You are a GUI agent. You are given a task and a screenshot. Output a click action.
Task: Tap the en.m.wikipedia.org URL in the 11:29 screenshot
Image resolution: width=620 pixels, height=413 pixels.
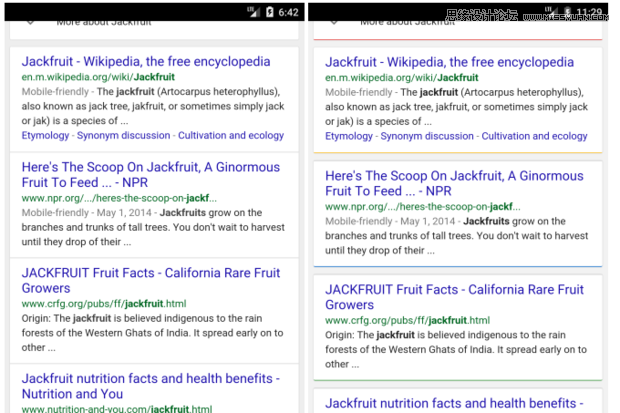pyautogui.click(x=402, y=78)
